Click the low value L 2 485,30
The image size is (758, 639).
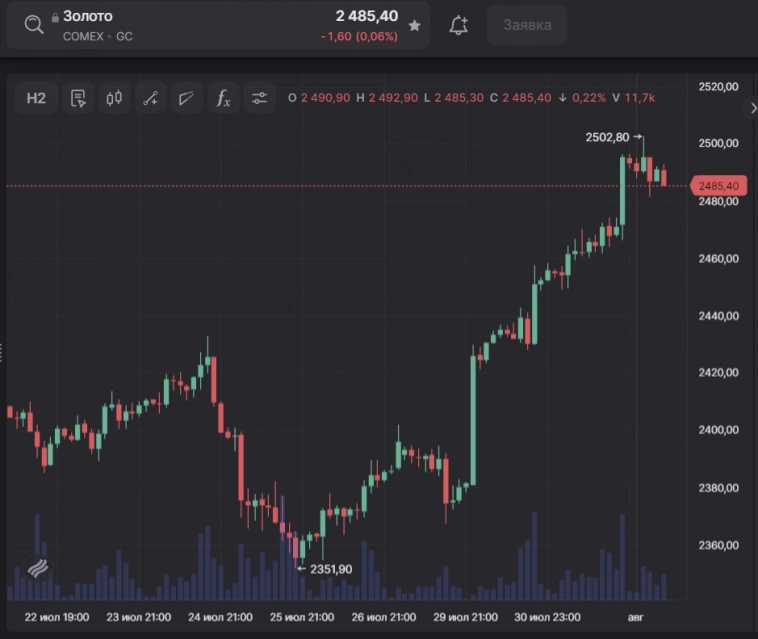454,98
